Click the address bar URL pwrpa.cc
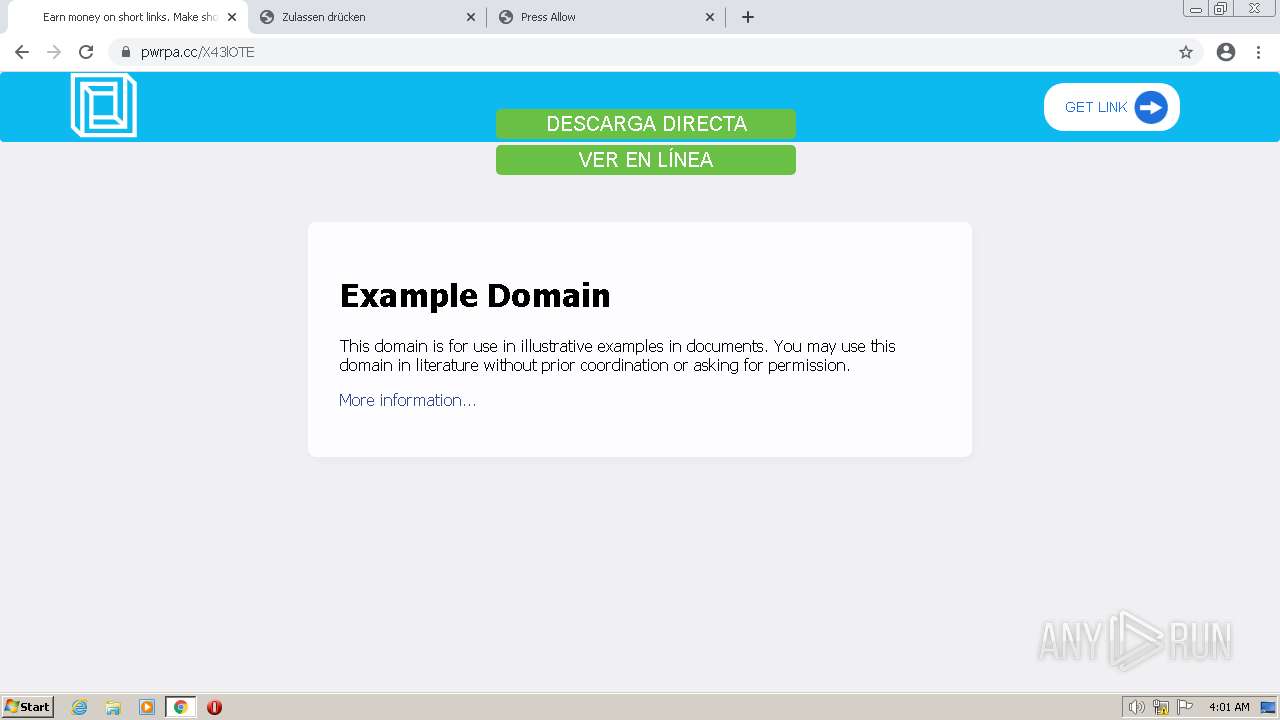1280x720 pixels. tap(198, 52)
